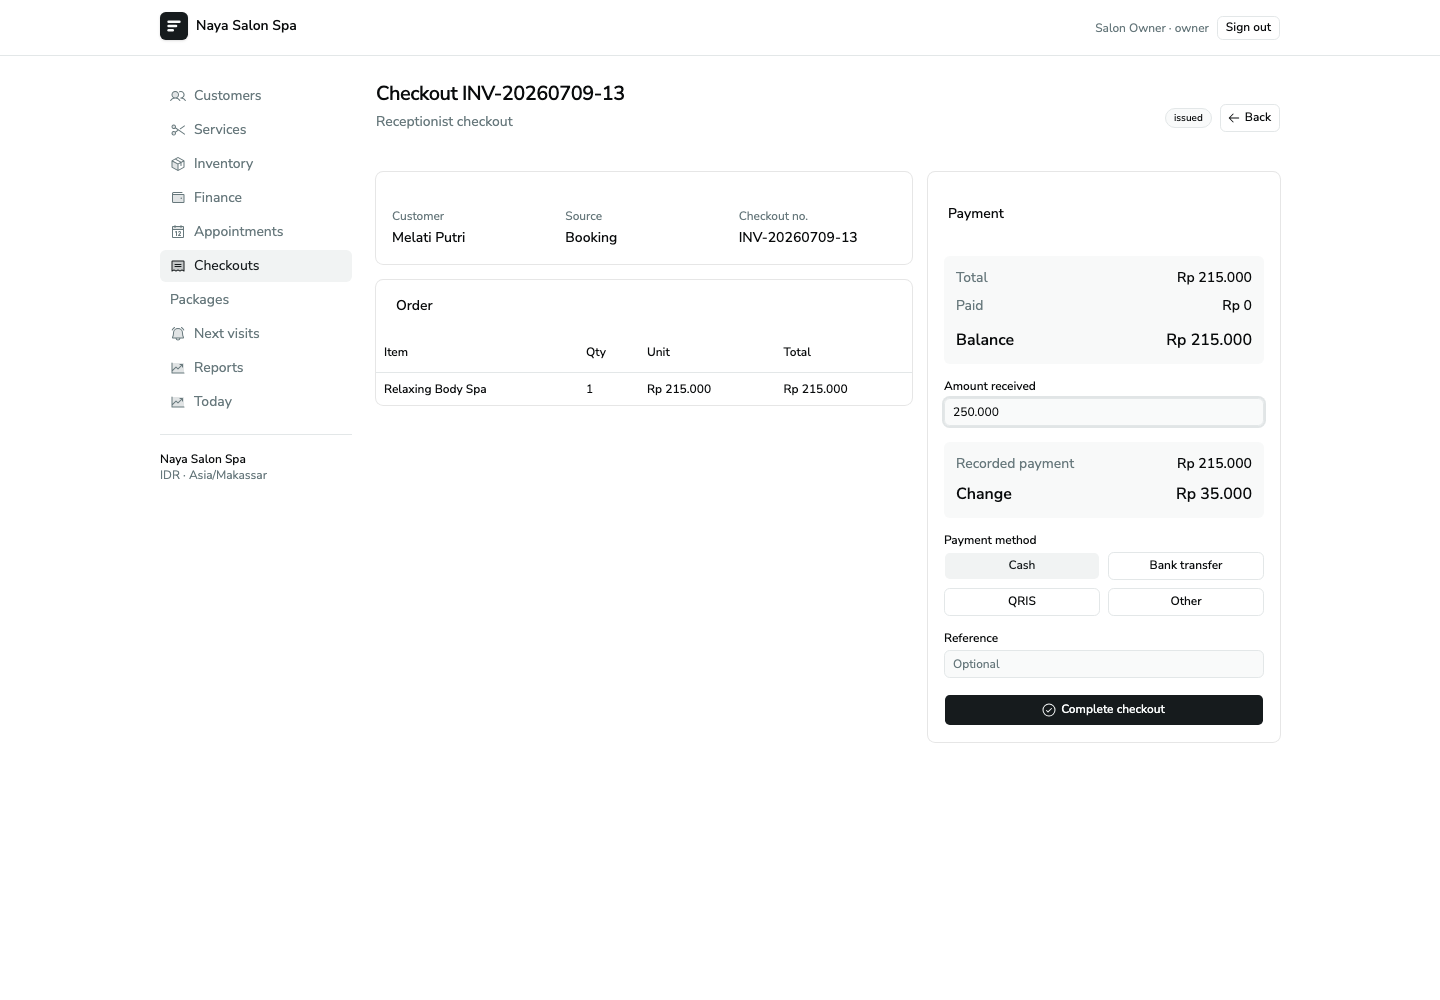Screen dimensions: 1440x1000
Task: Click the Complete checkout button
Action: 1104,710
